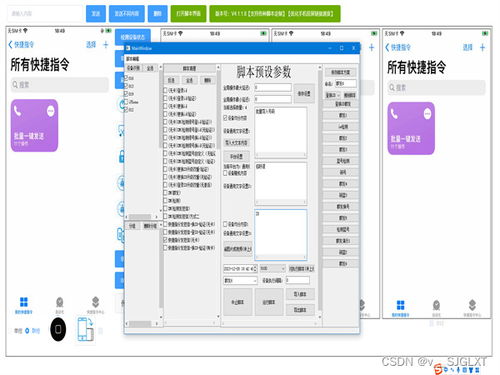Image resolution: width=500 pixels, height=375 pixels.
Task: Tap 选择 in the rightmost phone header
Action: click(x=468, y=48)
